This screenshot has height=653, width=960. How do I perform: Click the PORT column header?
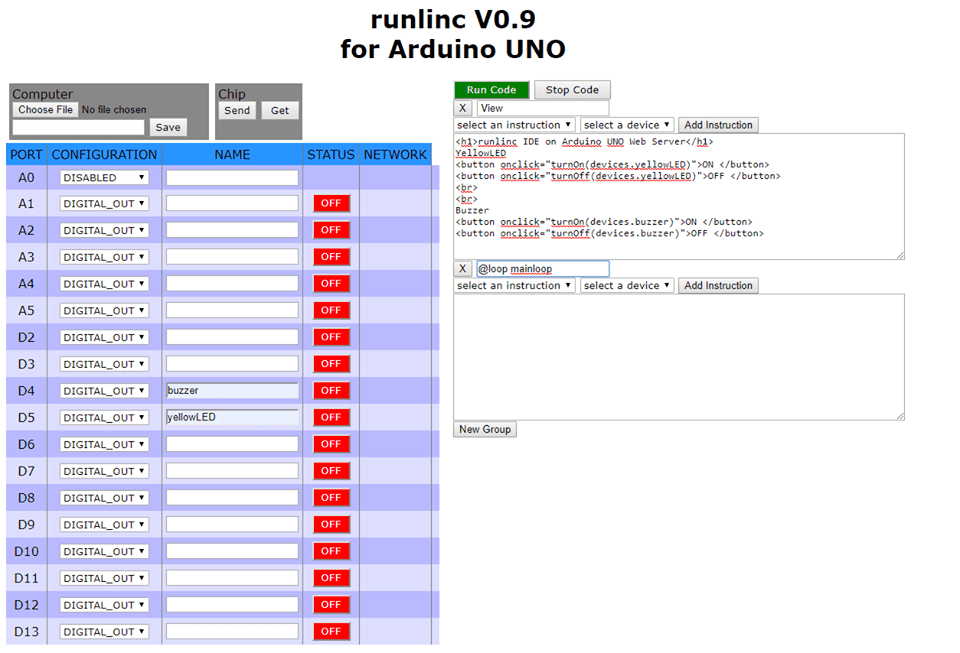tap(26, 155)
